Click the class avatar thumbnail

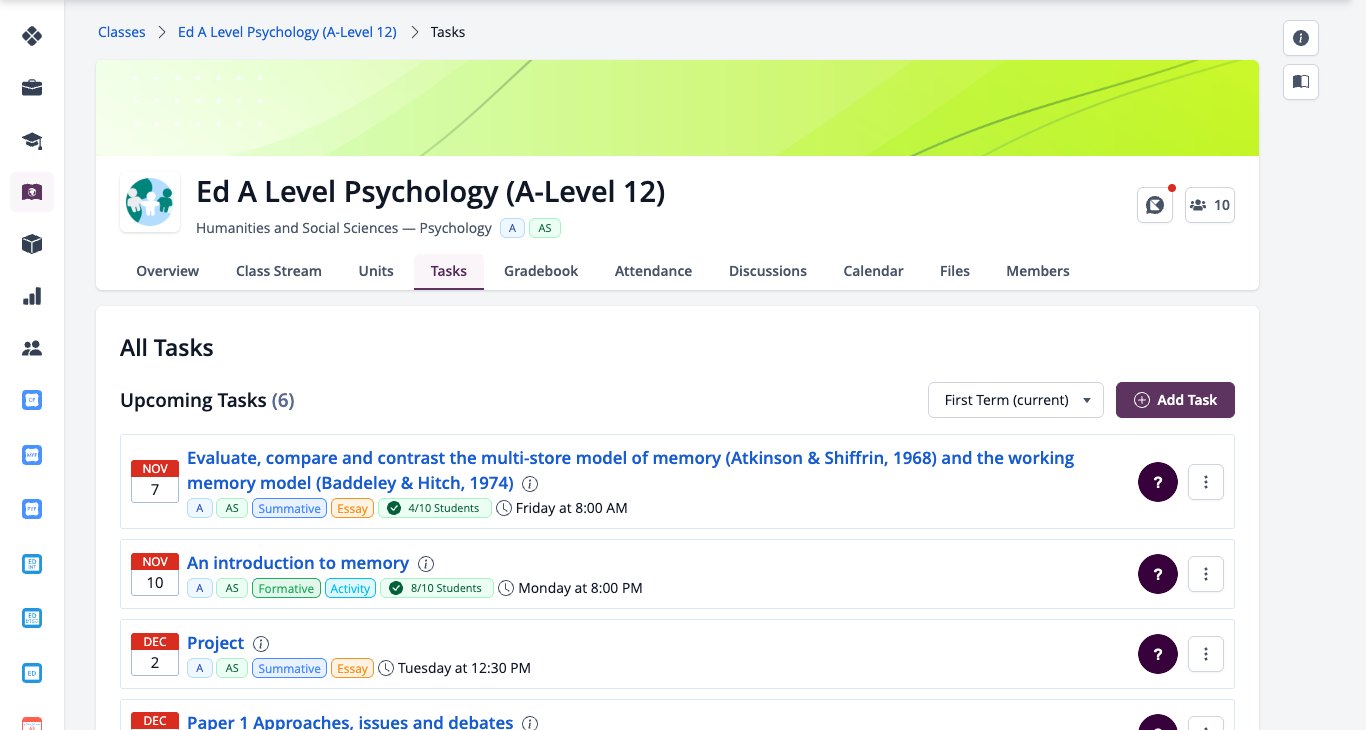150,202
